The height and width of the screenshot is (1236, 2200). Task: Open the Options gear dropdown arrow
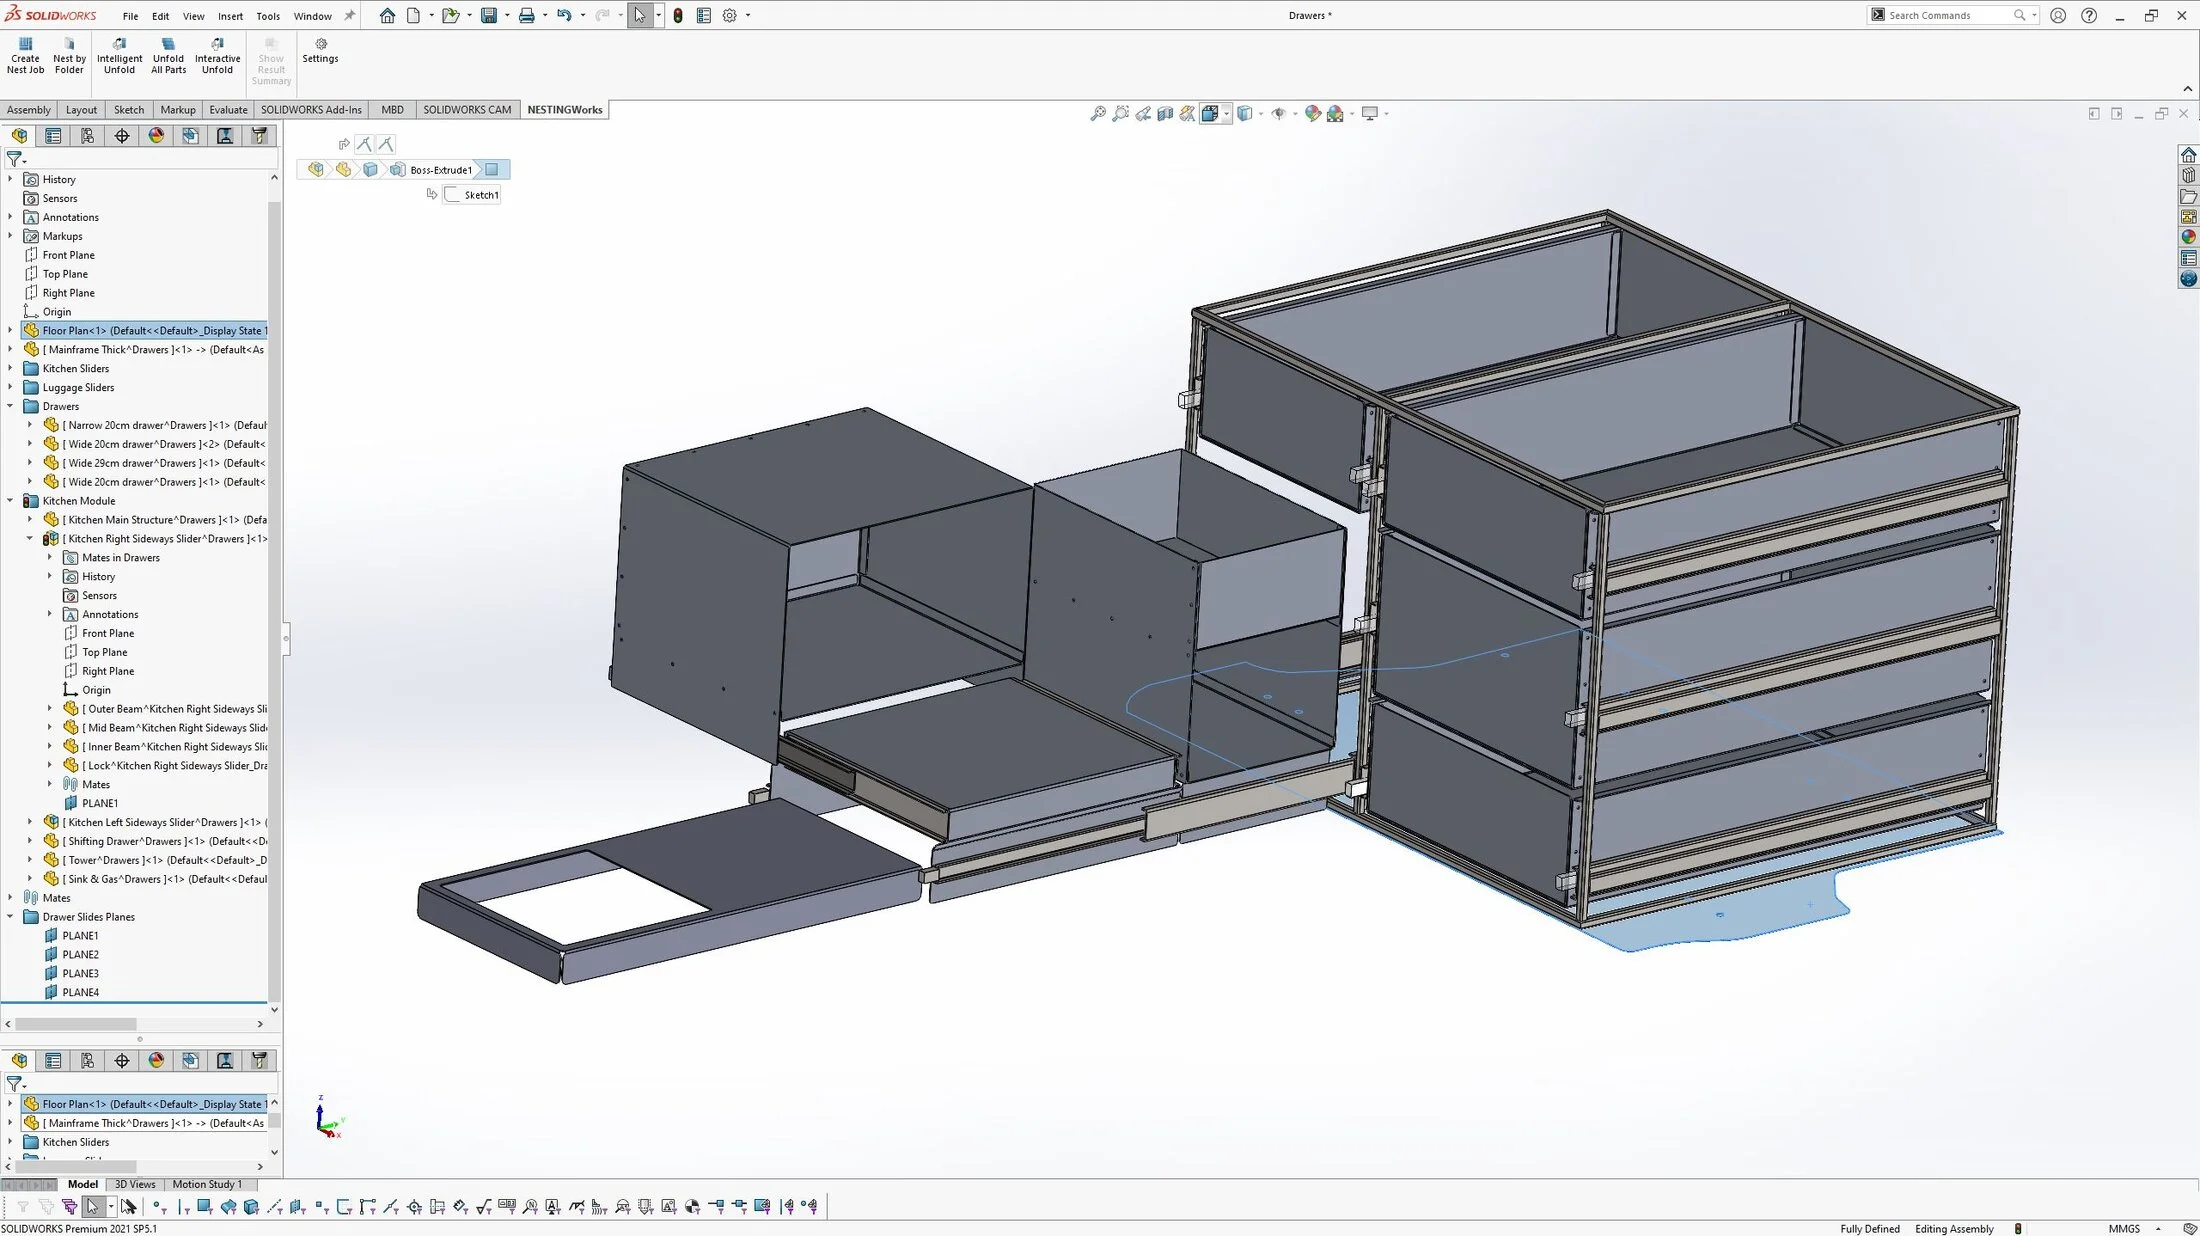(x=748, y=15)
